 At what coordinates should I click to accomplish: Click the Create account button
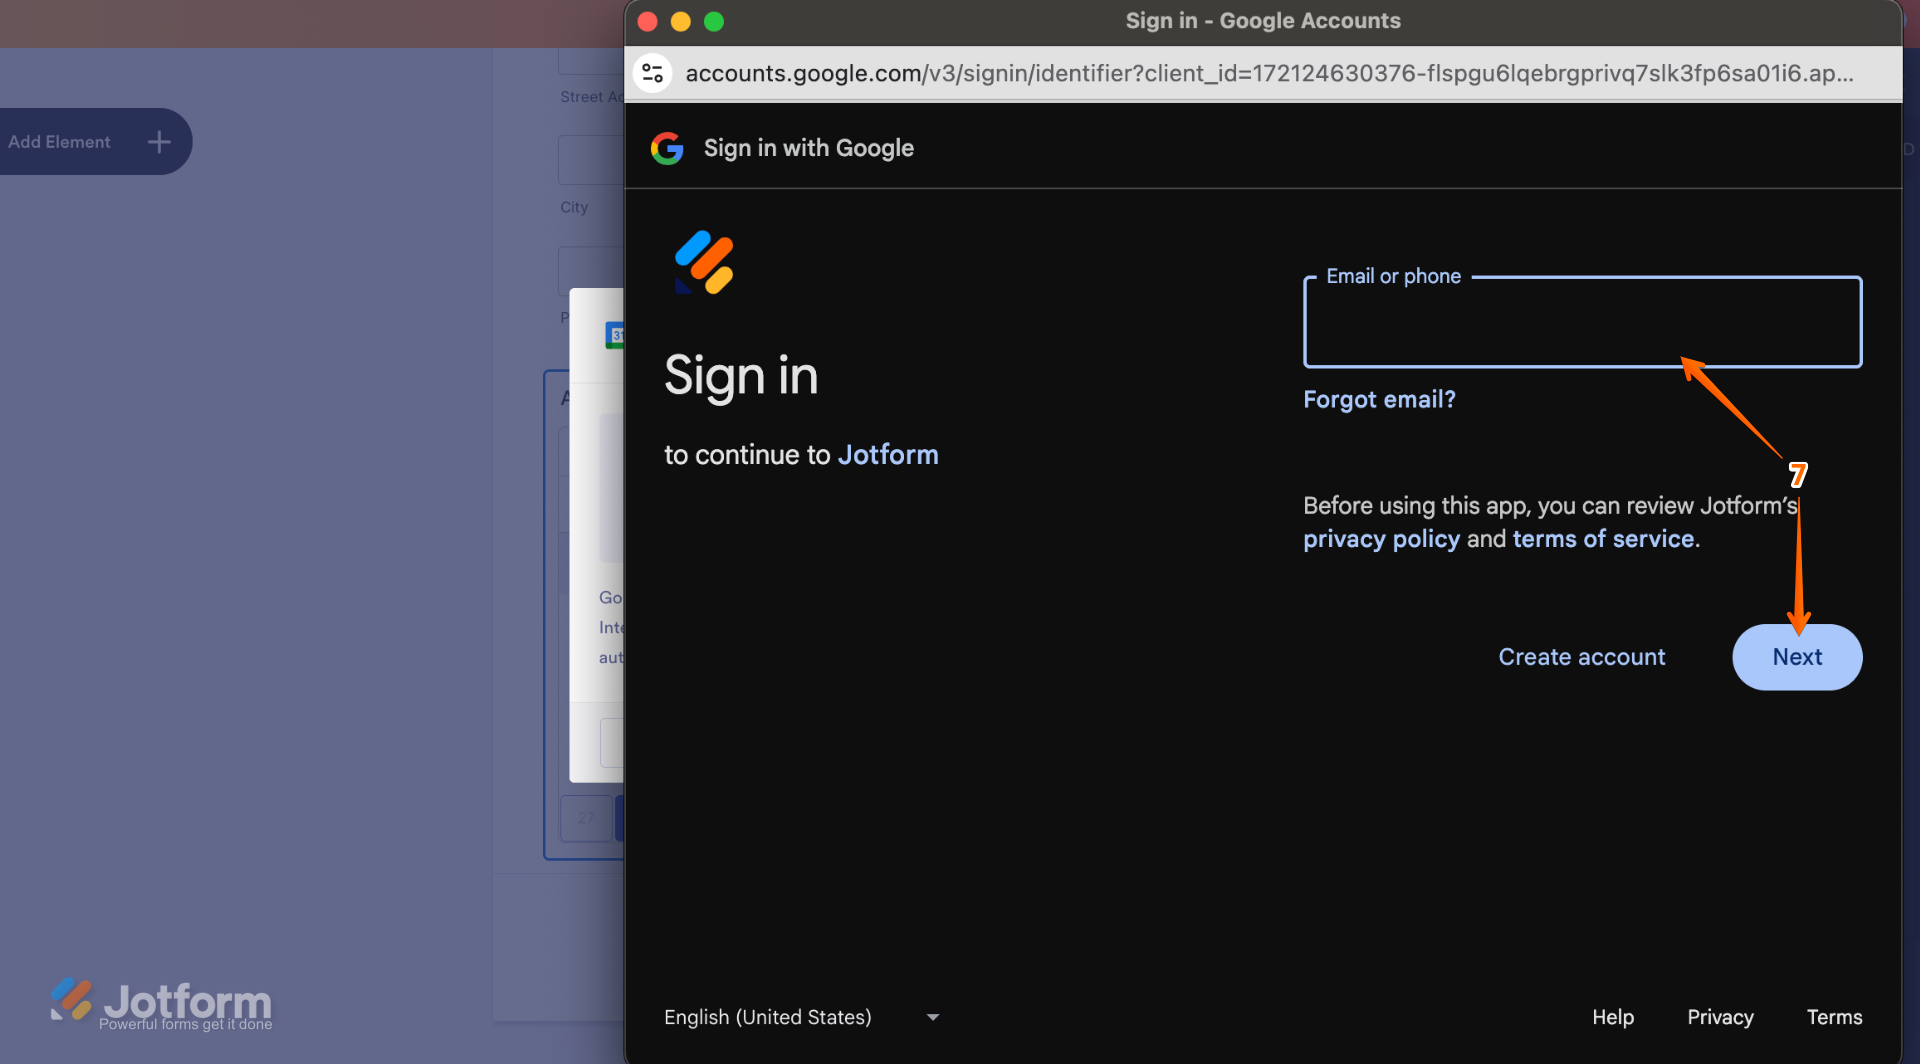pos(1581,657)
